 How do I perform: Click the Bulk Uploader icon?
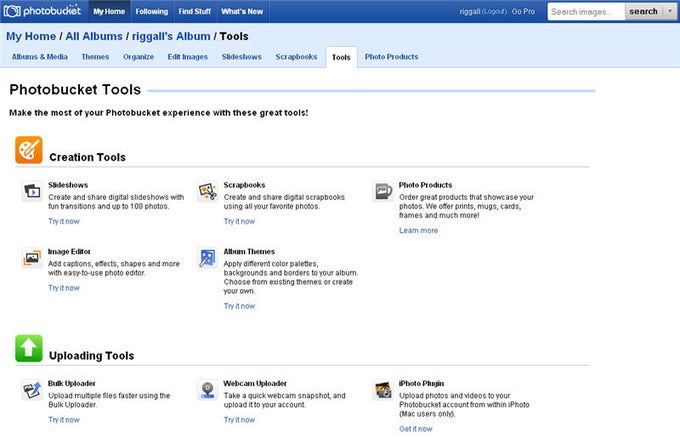[32, 389]
